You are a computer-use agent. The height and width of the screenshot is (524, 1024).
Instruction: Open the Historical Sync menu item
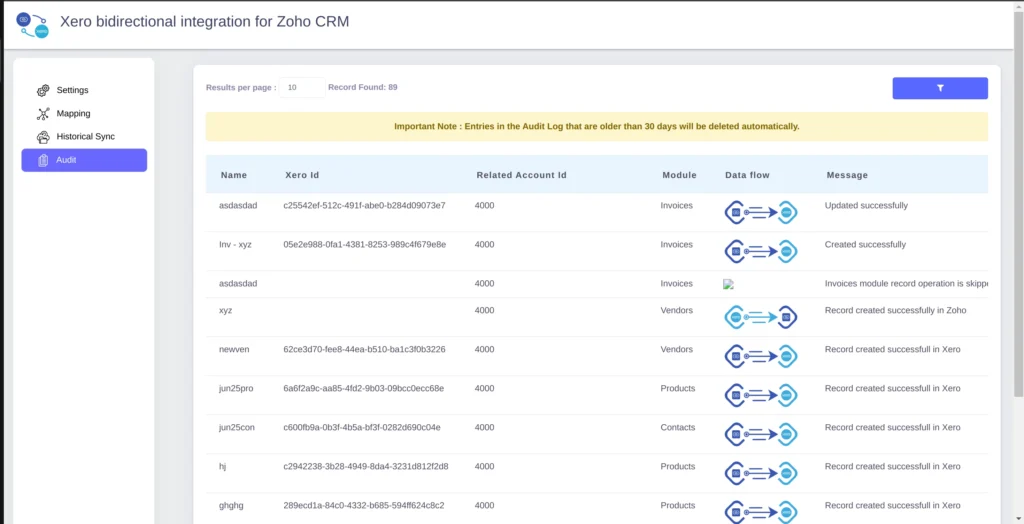pyautogui.click(x=84, y=137)
